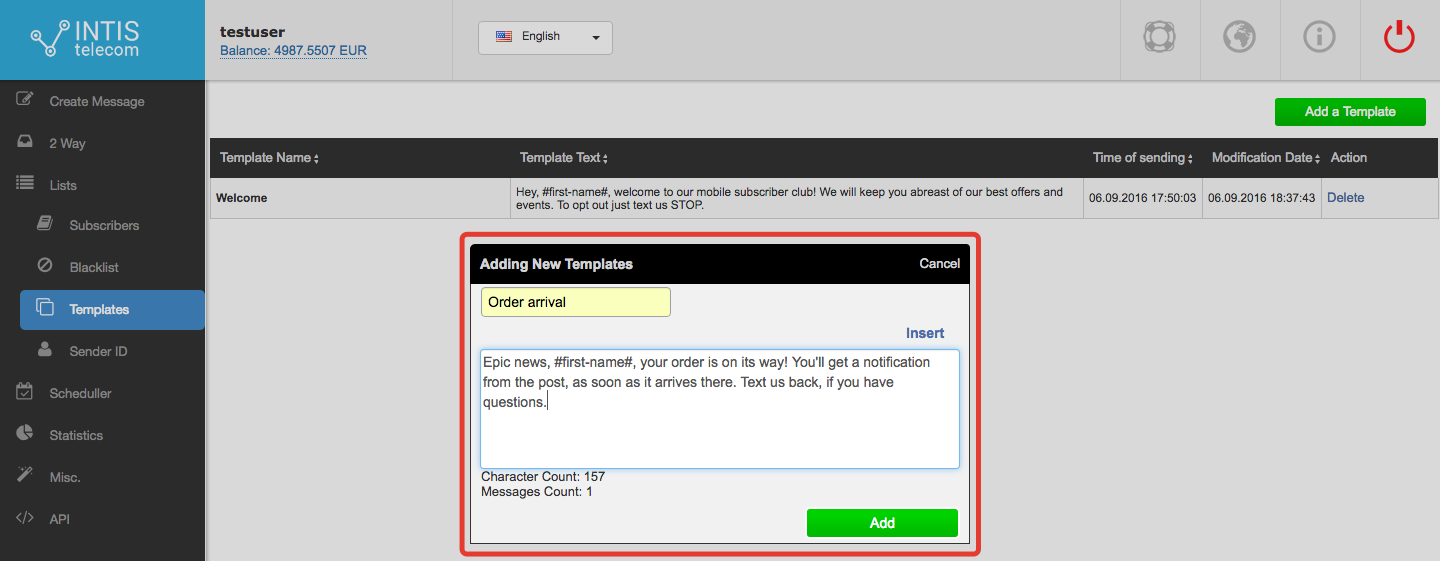Open the info icon in header

click(x=1320, y=37)
